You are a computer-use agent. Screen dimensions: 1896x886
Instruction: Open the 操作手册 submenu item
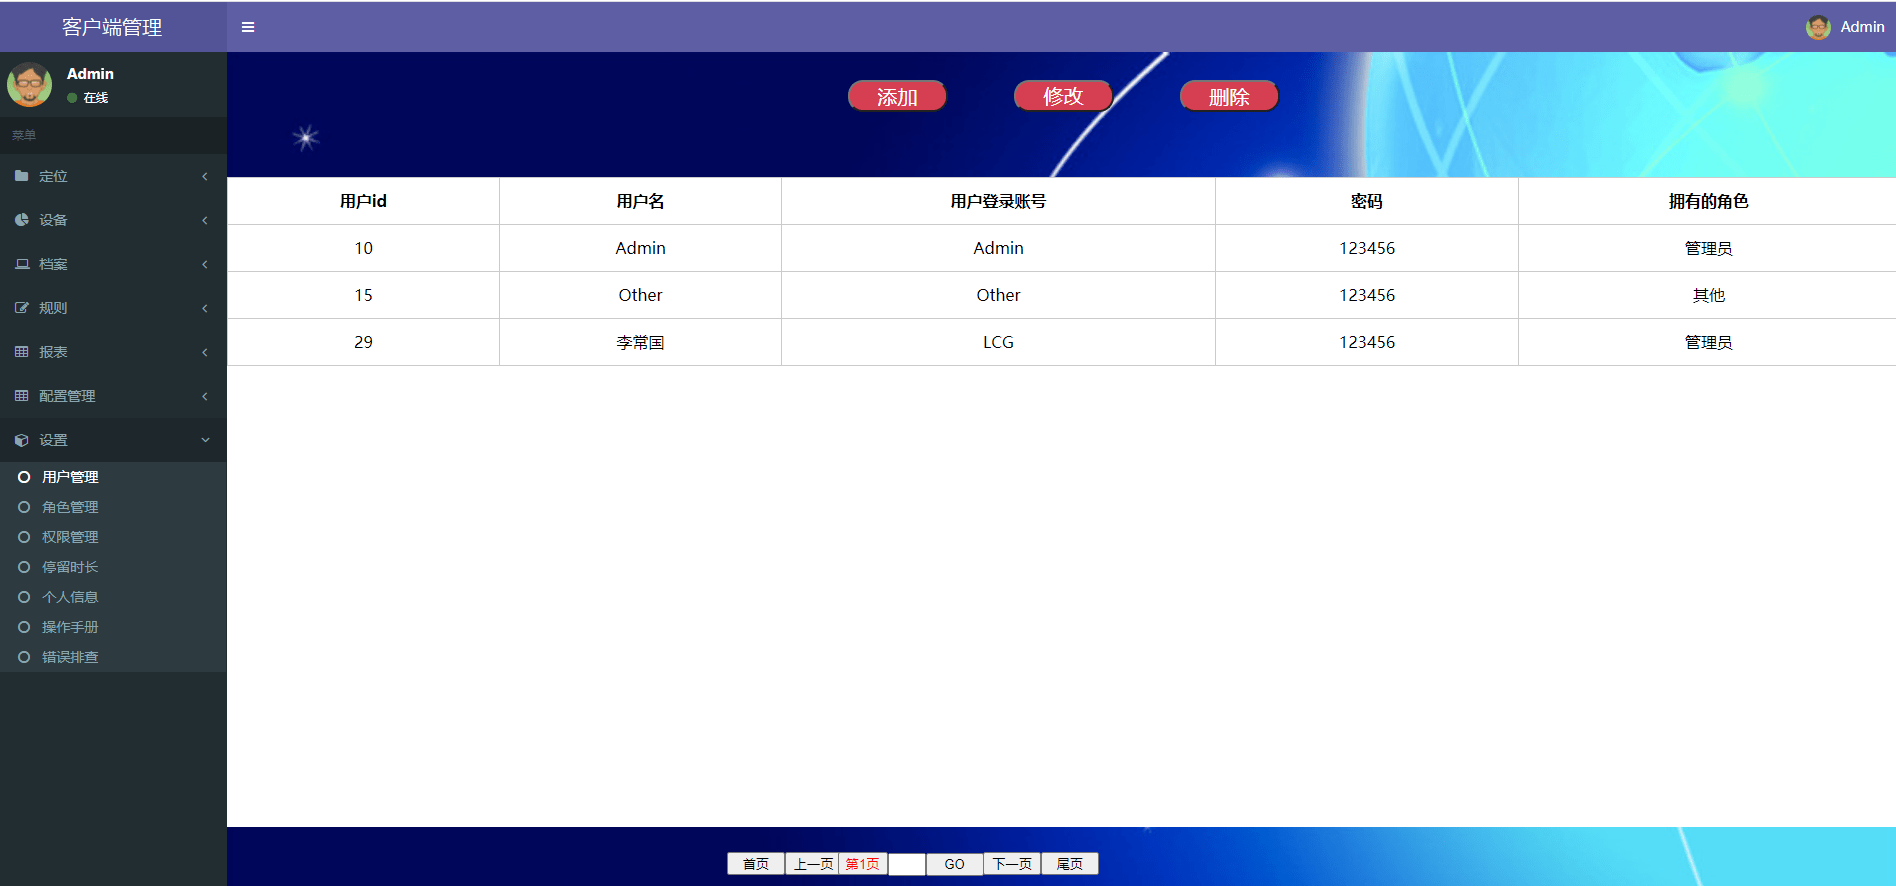(113, 627)
